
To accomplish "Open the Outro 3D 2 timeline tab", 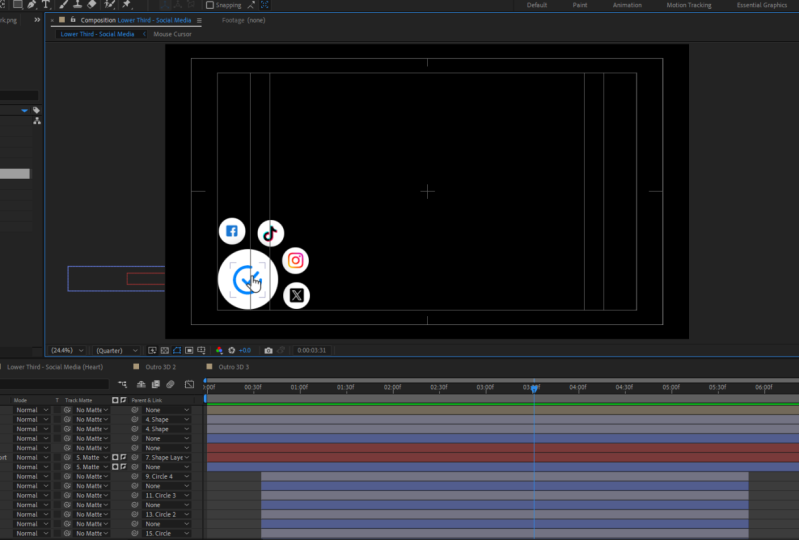I will [161, 367].
